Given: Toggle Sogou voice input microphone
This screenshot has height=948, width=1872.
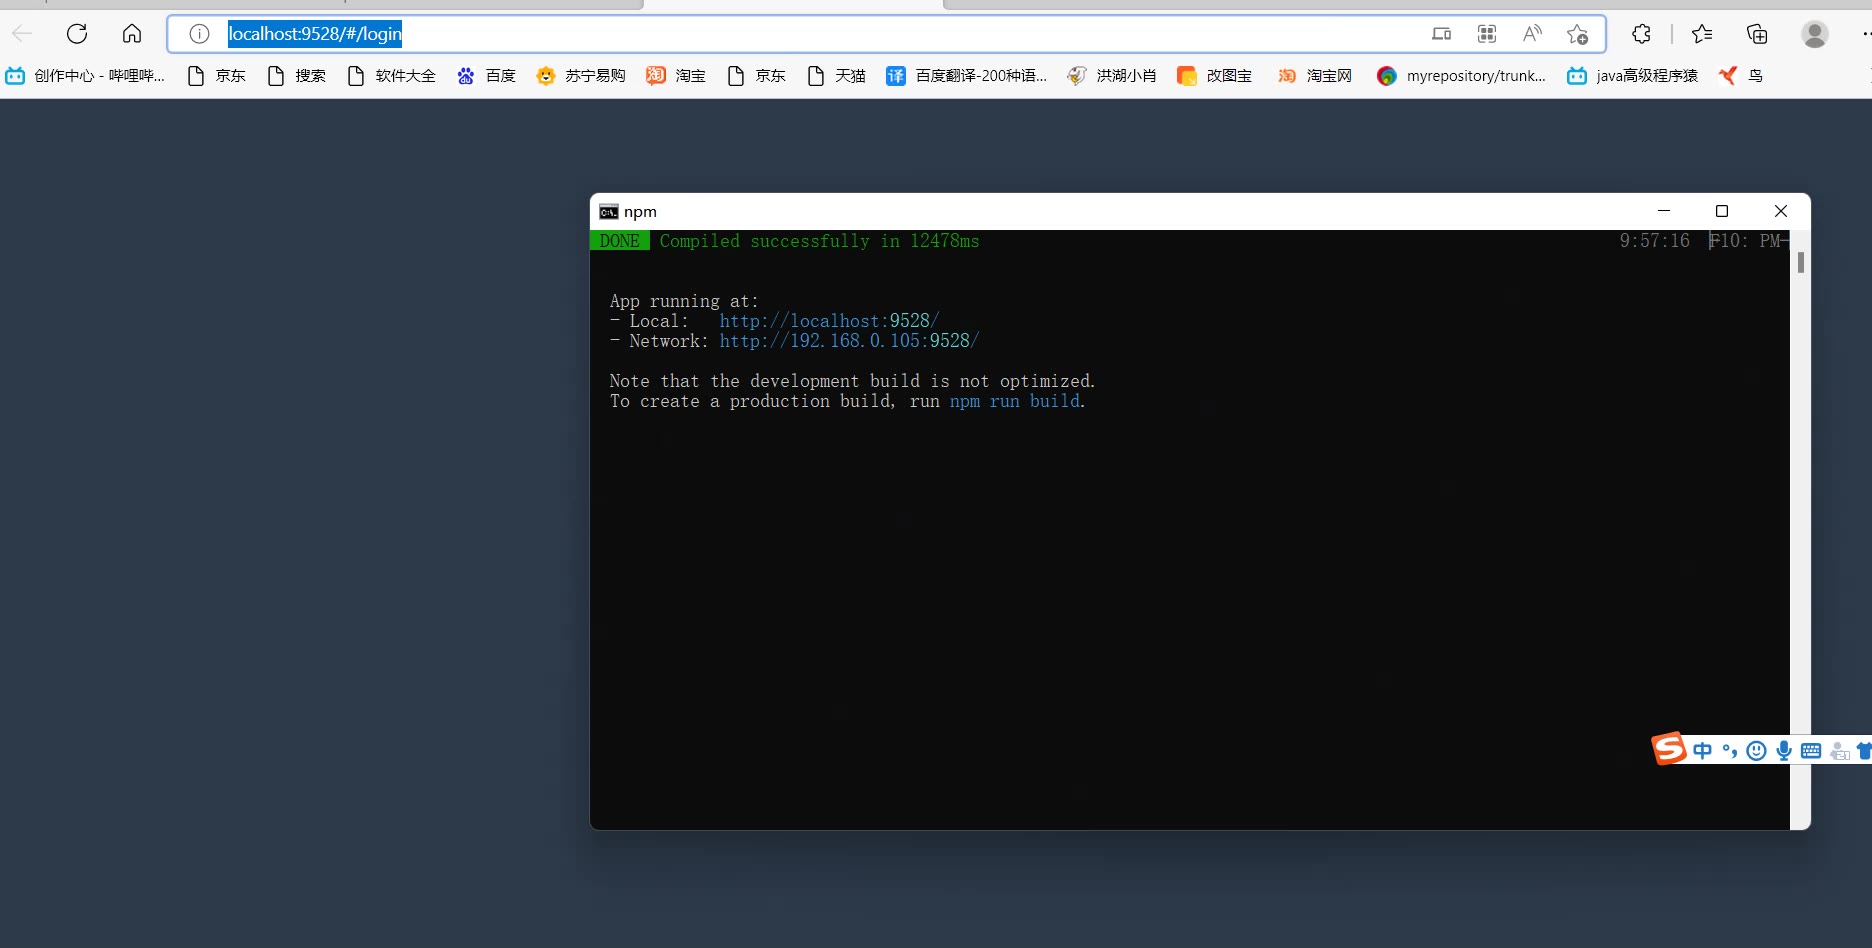Looking at the screenshot, I should (x=1784, y=751).
